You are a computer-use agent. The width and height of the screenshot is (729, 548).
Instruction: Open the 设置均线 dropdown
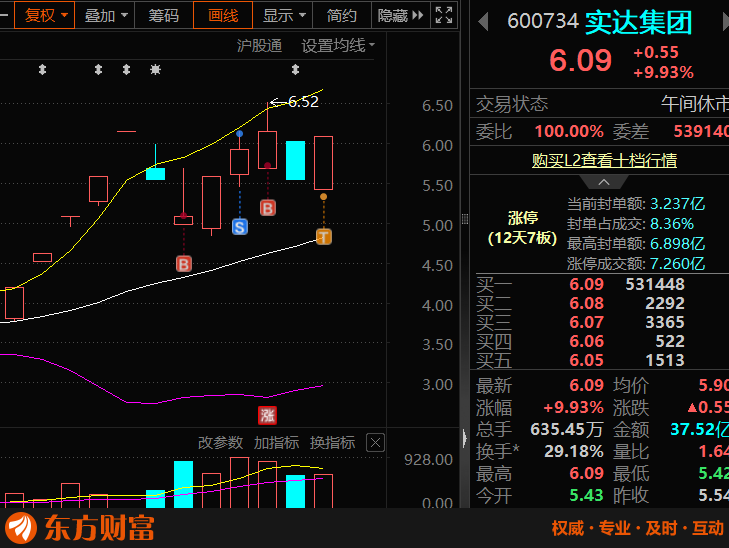[x=338, y=46]
